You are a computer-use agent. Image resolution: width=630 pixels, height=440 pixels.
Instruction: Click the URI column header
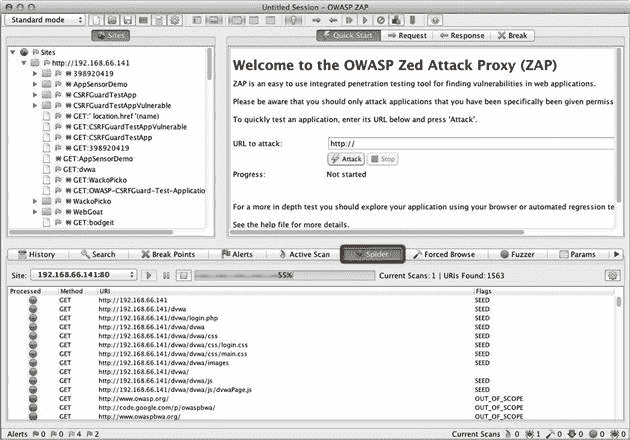click(285, 291)
